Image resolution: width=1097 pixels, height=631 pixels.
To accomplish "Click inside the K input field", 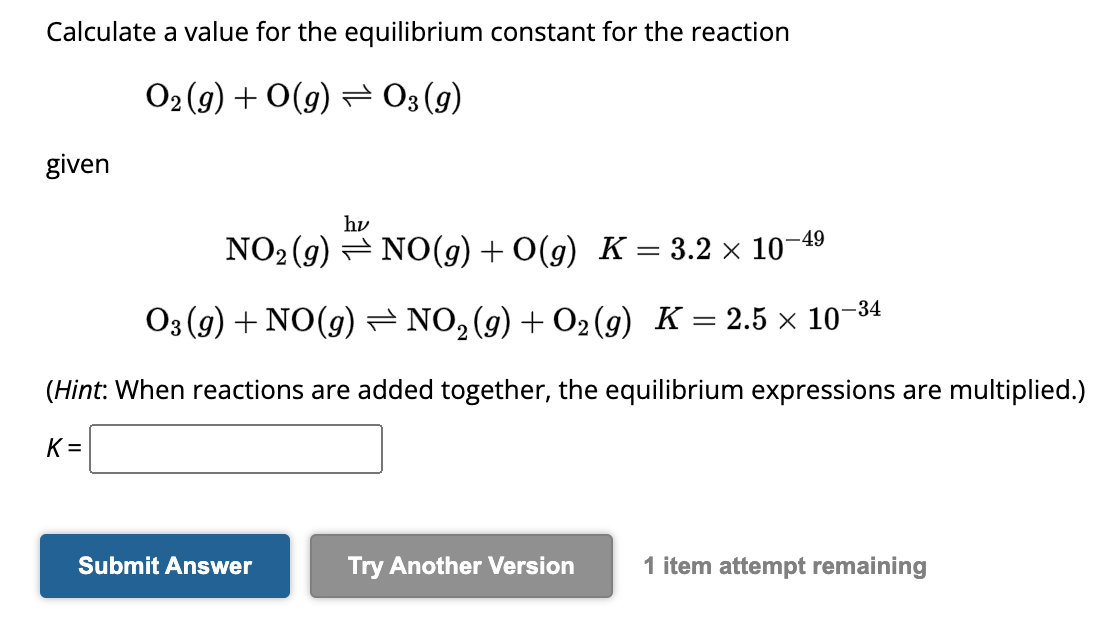I will [x=235, y=449].
